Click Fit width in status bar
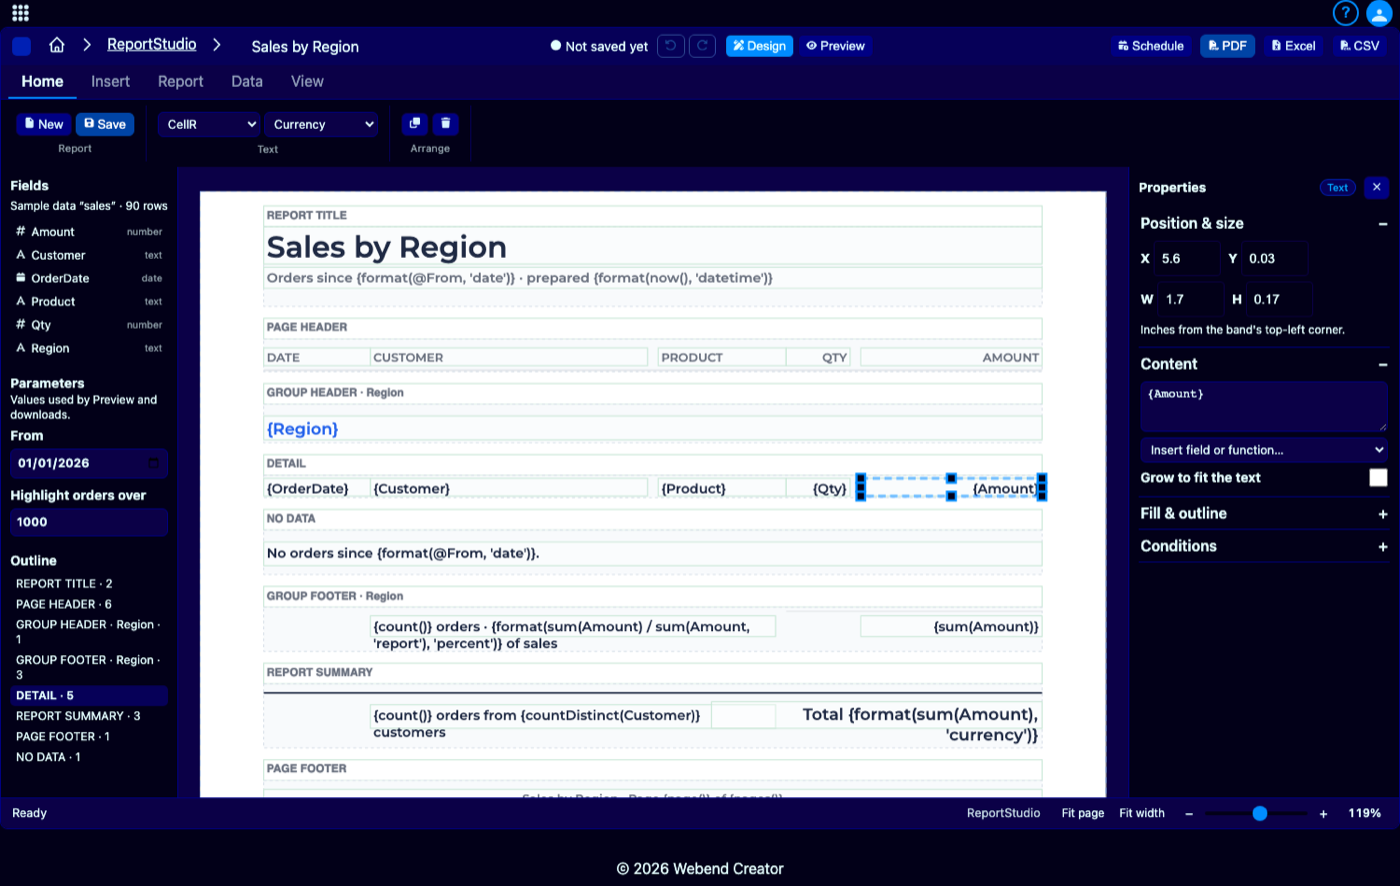The image size is (1400, 886). coord(1142,814)
